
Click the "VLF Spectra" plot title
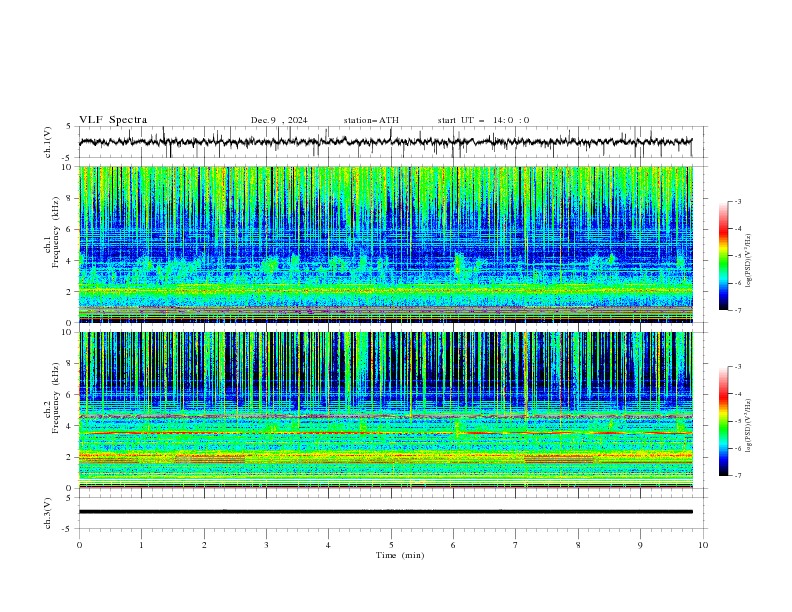[x=113, y=120]
